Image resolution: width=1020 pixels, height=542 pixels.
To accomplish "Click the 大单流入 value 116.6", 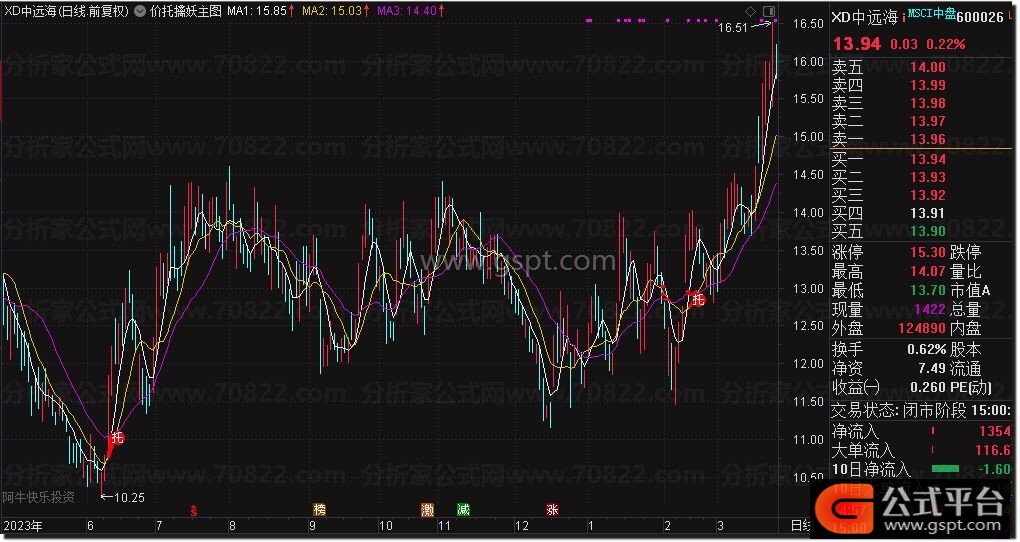I will (993, 450).
